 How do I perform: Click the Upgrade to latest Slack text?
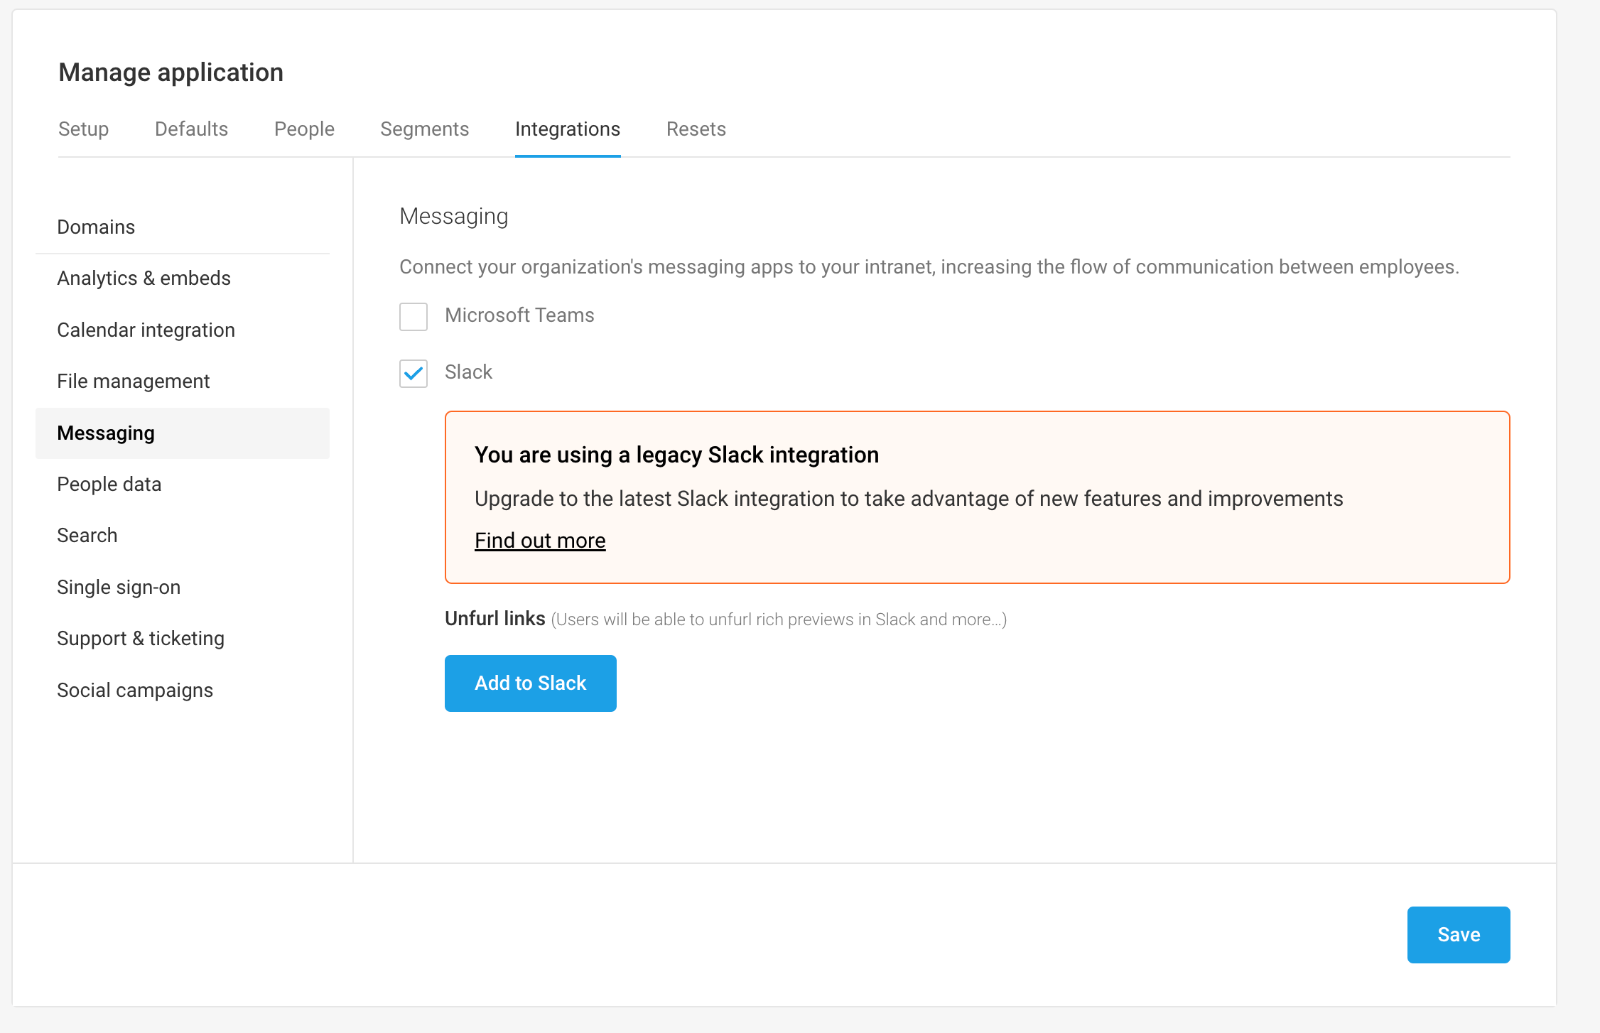pos(908,499)
